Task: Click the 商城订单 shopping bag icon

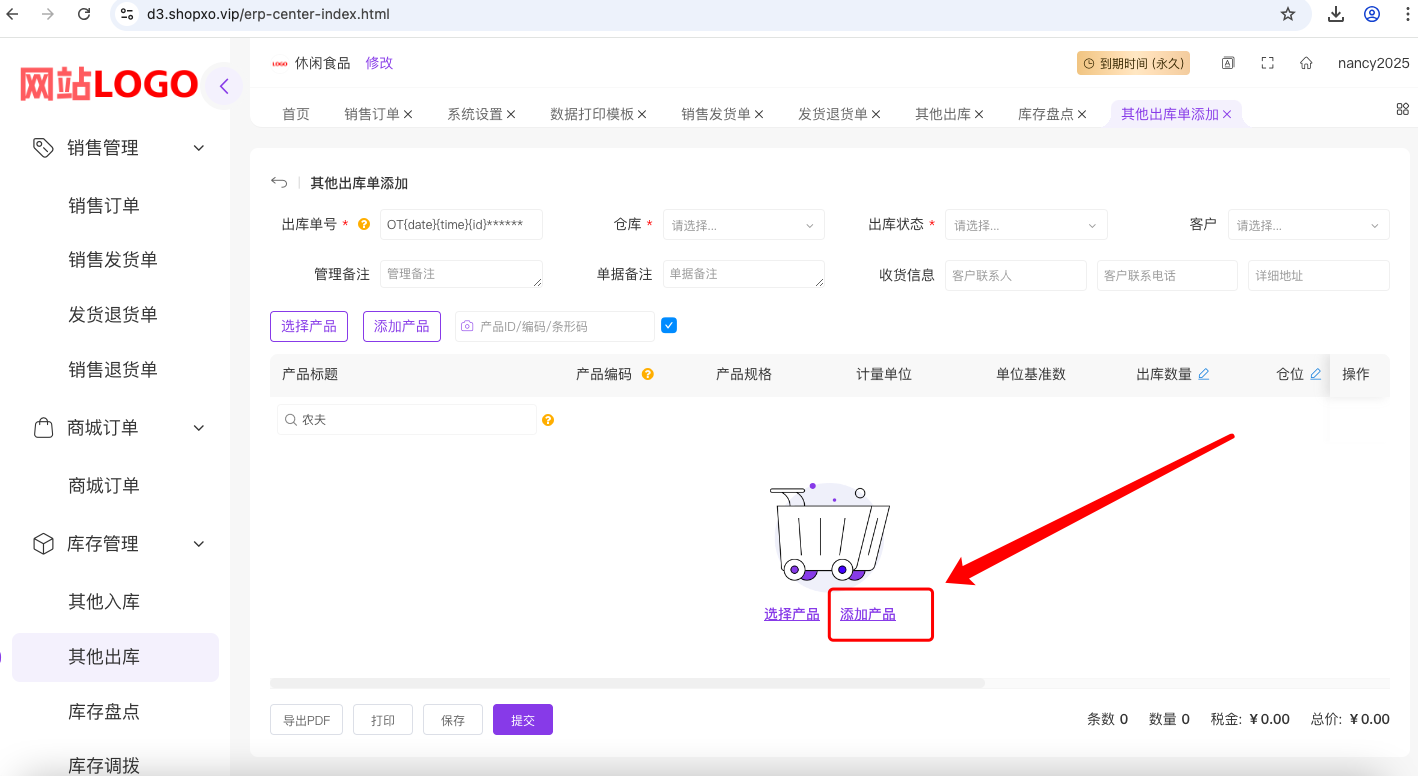Action: tap(43, 428)
